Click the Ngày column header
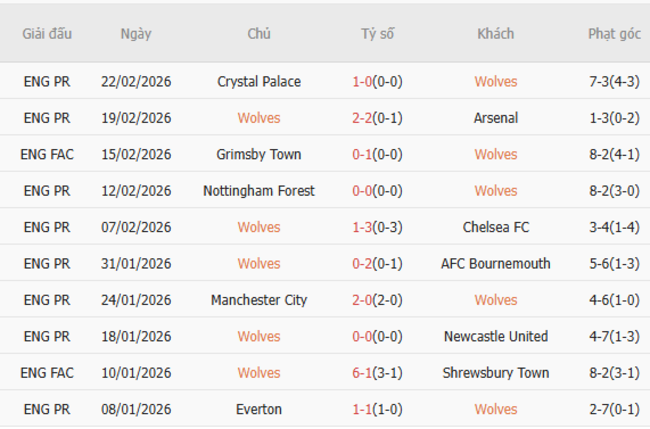650x429 pixels. click(136, 34)
